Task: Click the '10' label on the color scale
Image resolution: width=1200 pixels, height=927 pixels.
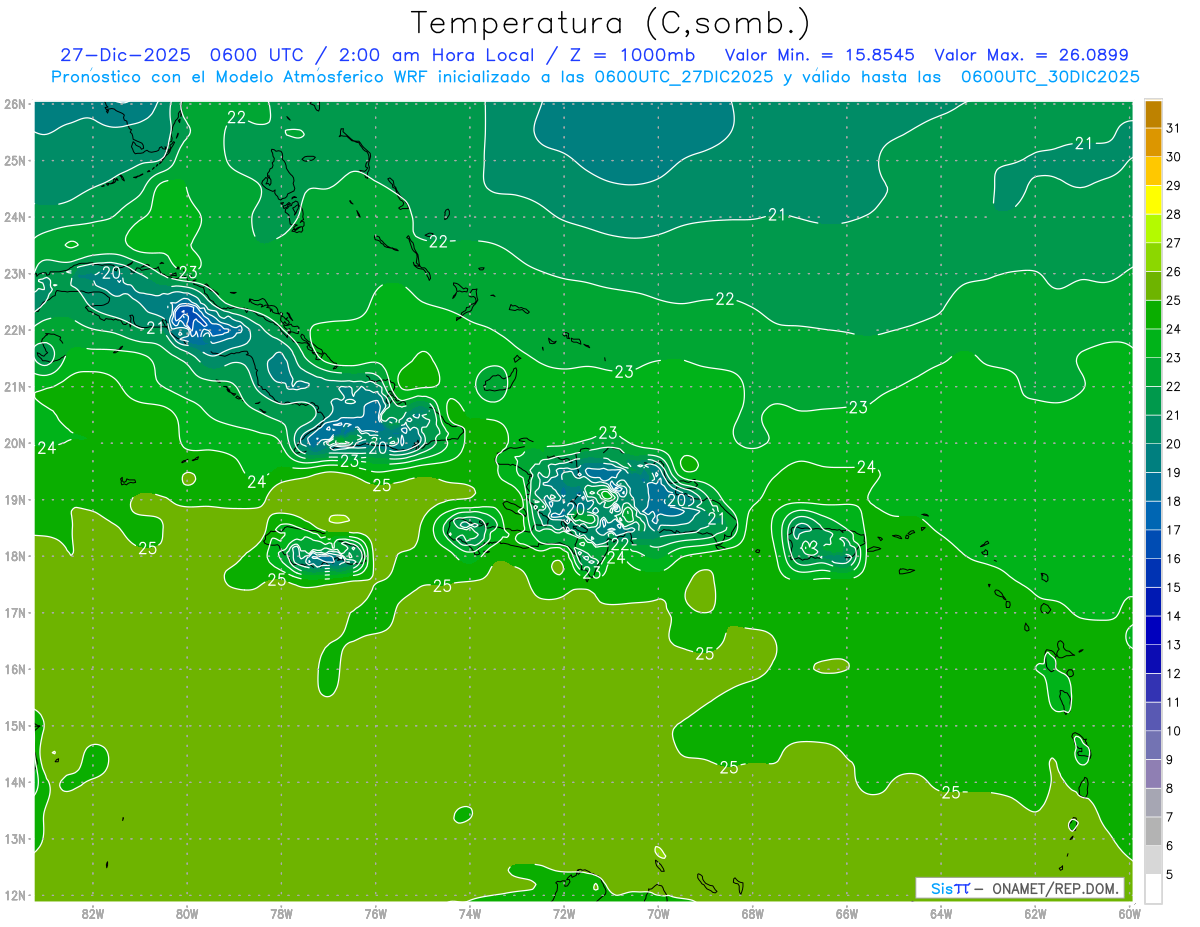Action: tap(1174, 731)
